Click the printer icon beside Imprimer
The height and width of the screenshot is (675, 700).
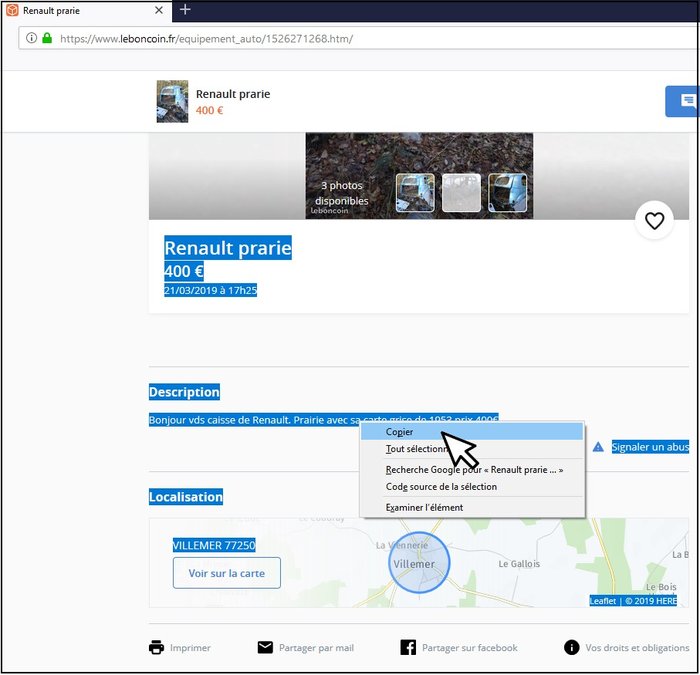coord(156,647)
